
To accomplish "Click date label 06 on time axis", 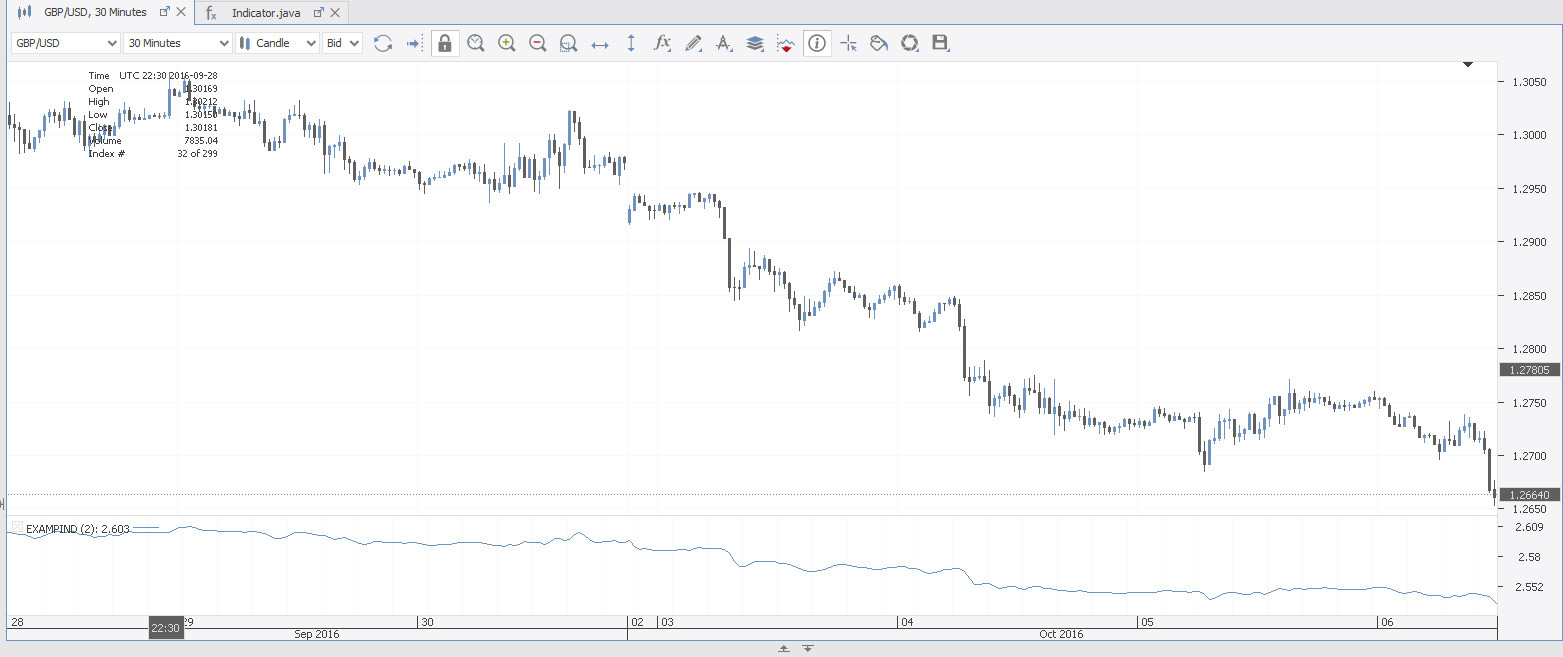I will pyautogui.click(x=1387, y=622).
